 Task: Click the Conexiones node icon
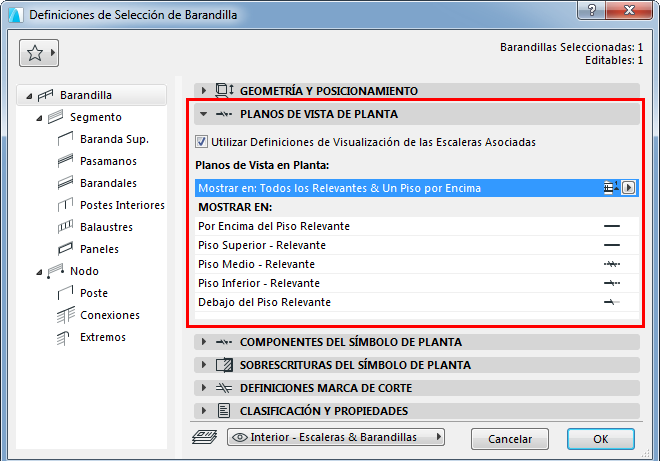pyautogui.click(x=67, y=315)
